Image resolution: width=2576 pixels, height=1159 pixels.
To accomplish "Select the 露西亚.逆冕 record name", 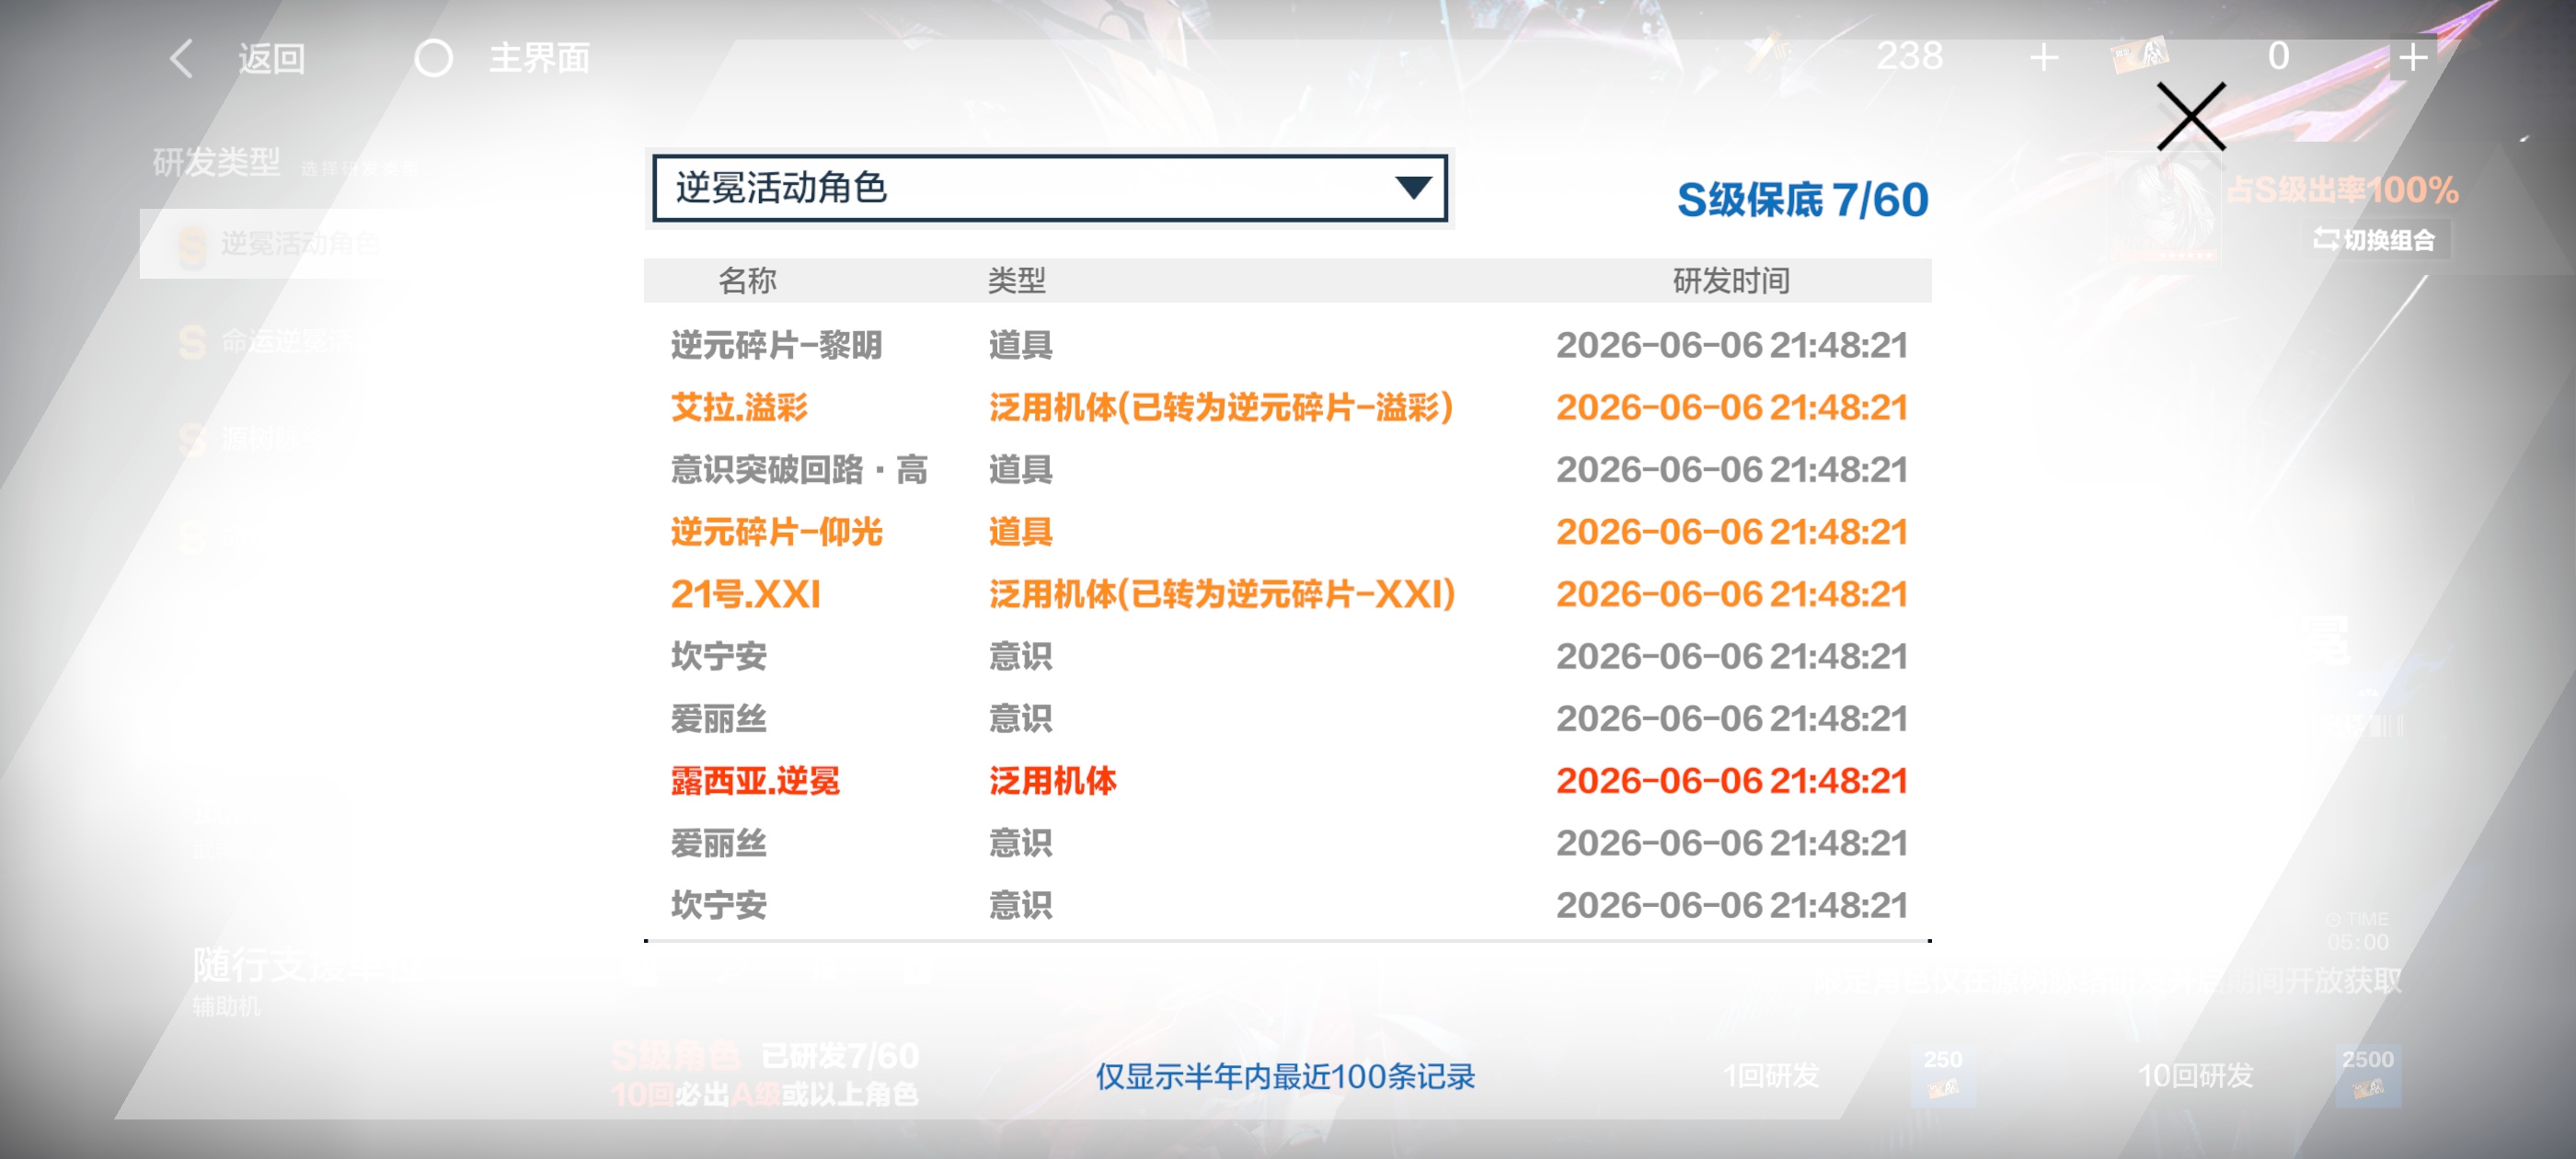I will point(755,781).
